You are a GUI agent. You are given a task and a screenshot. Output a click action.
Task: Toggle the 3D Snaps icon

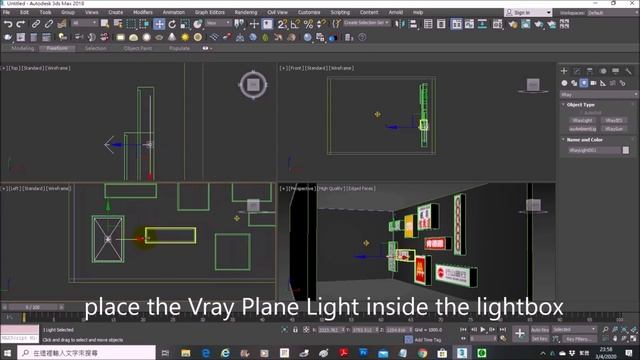282,24
